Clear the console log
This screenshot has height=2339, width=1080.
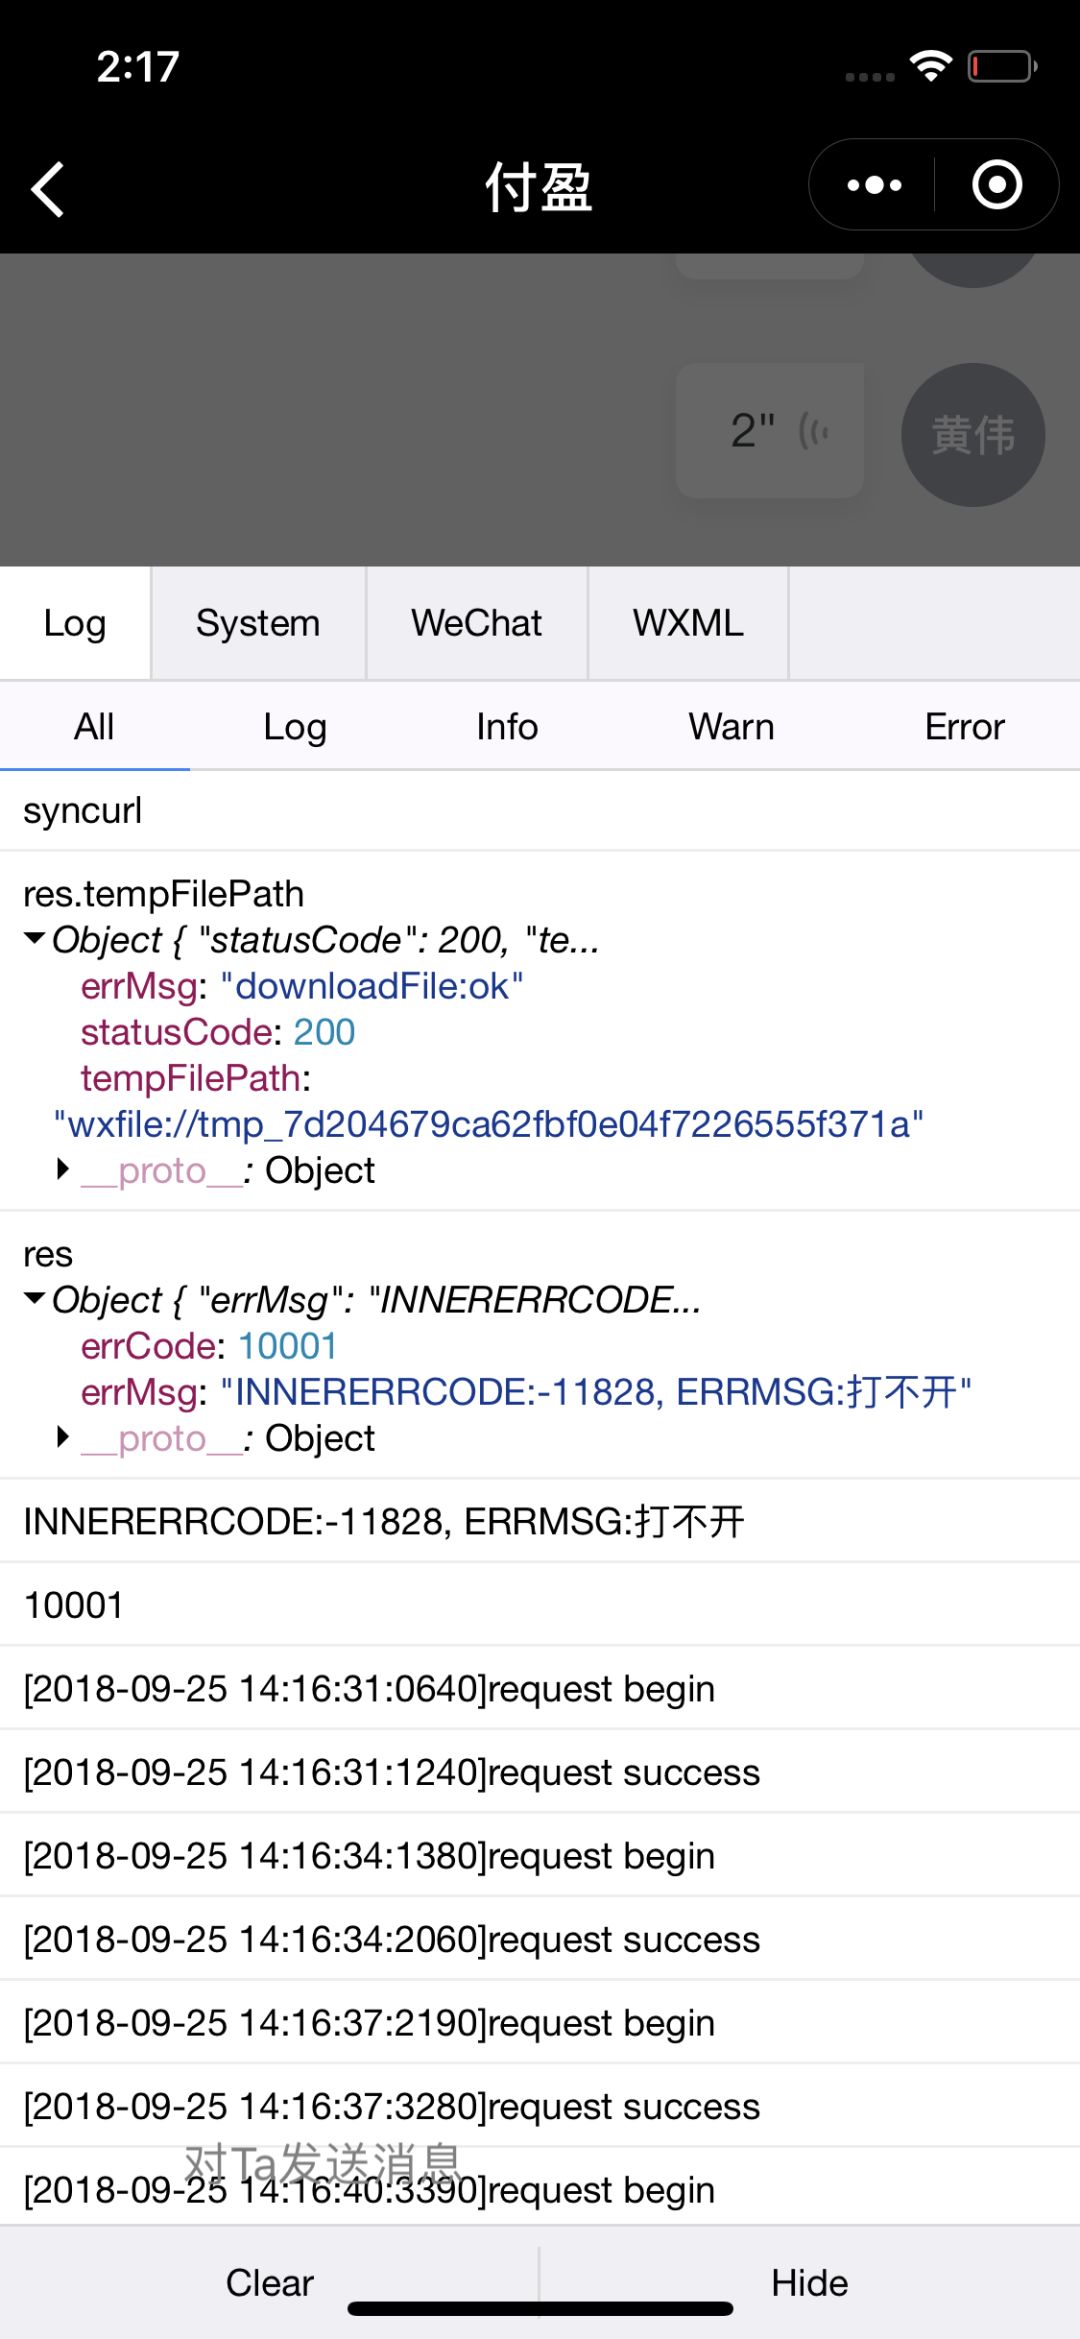click(x=270, y=2283)
